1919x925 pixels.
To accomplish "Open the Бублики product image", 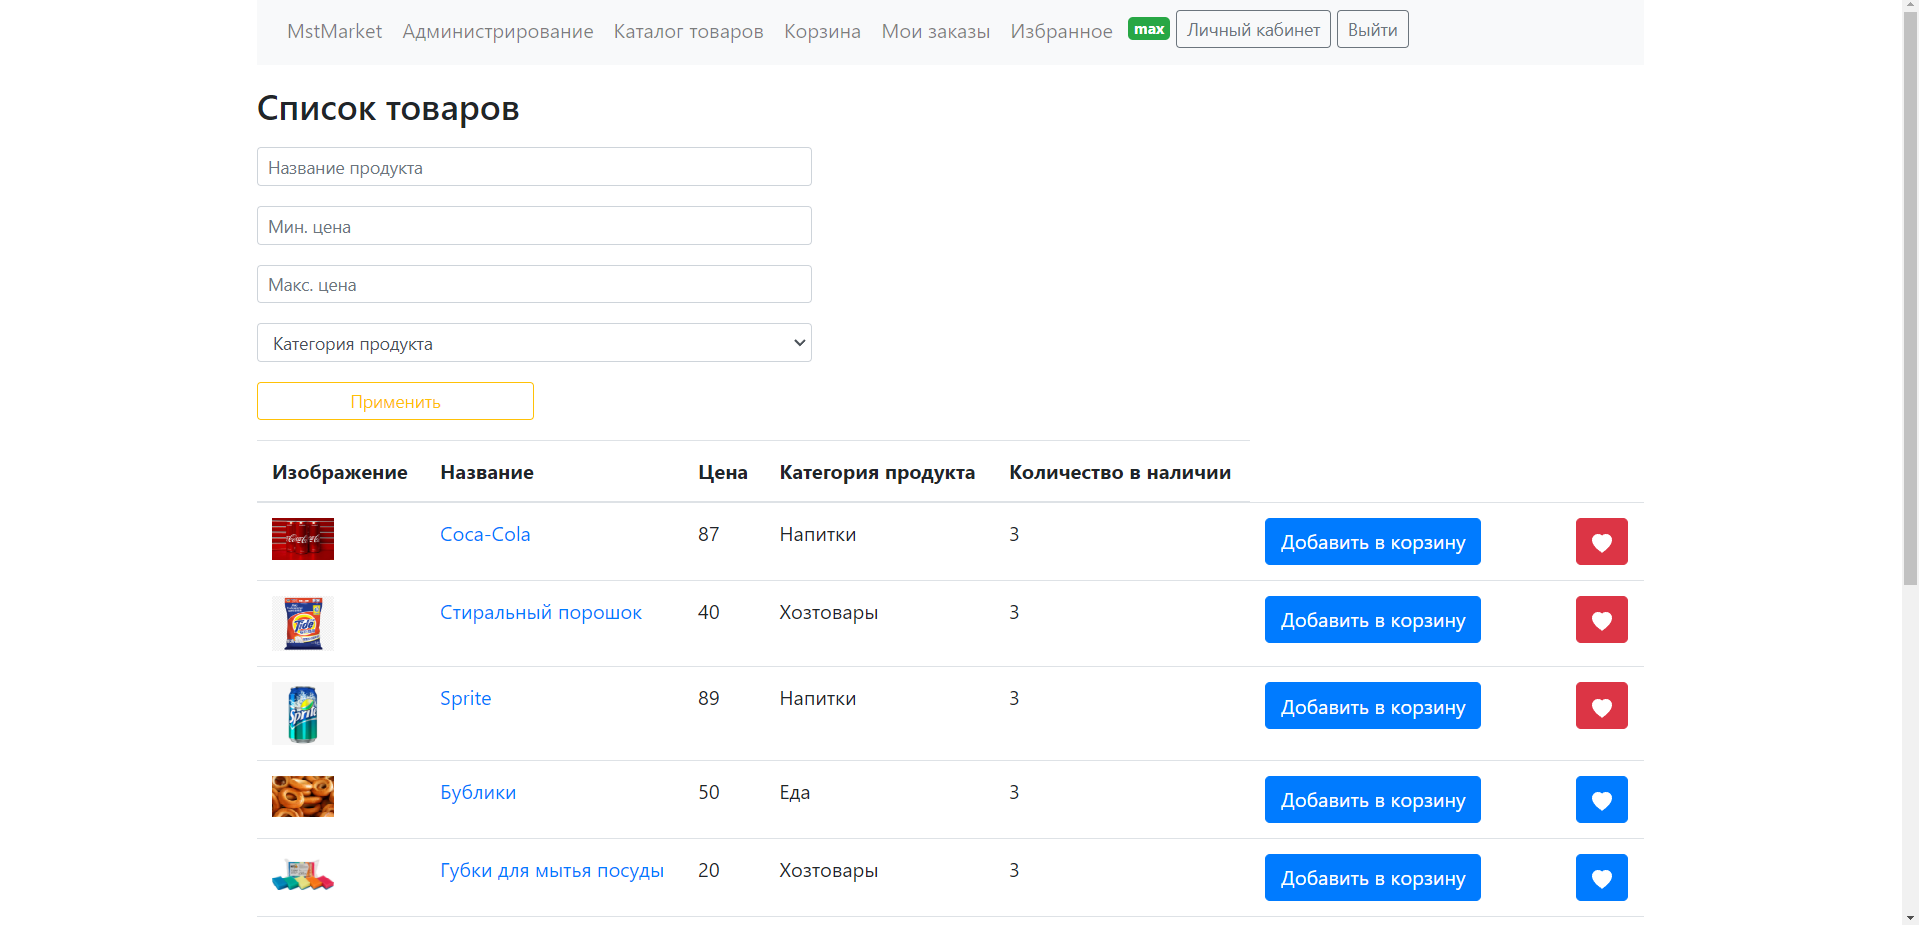I will click(x=303, y=796).
